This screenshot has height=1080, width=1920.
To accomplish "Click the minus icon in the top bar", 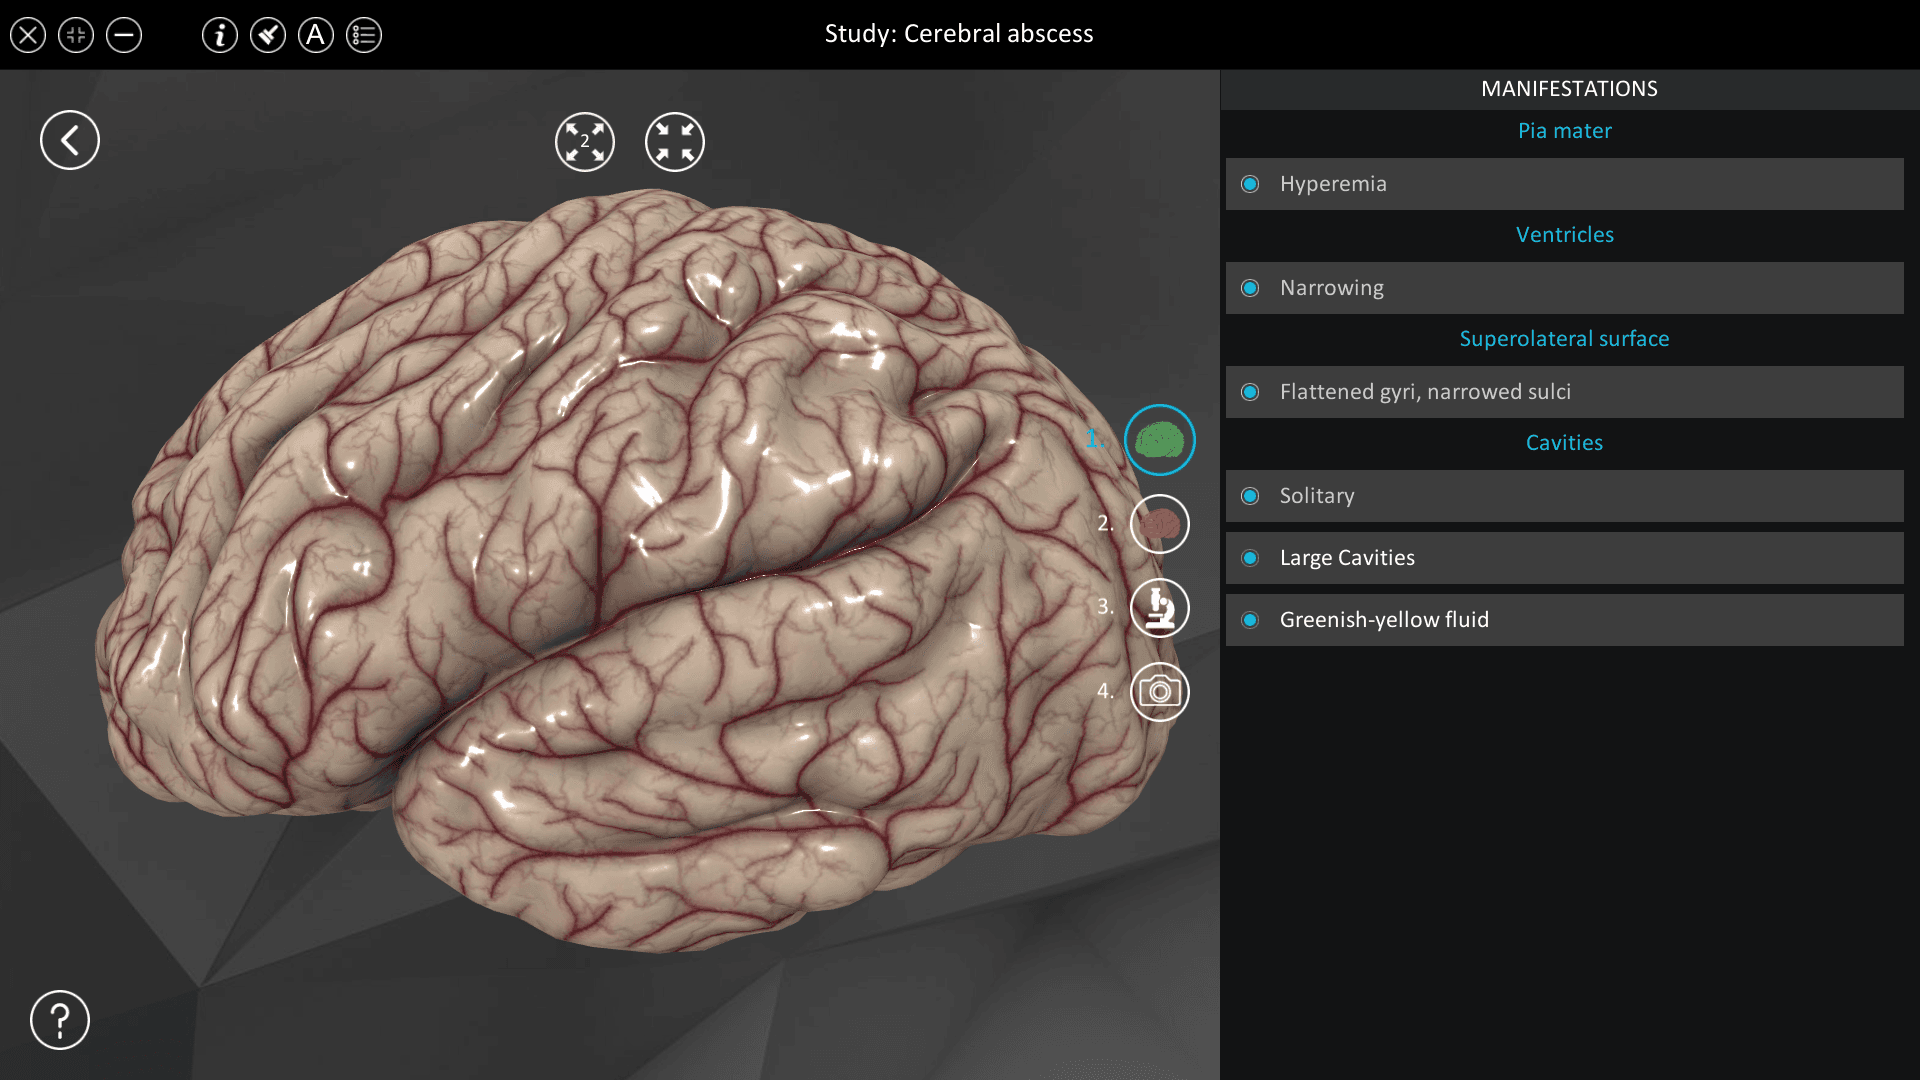I will [124, 36].
